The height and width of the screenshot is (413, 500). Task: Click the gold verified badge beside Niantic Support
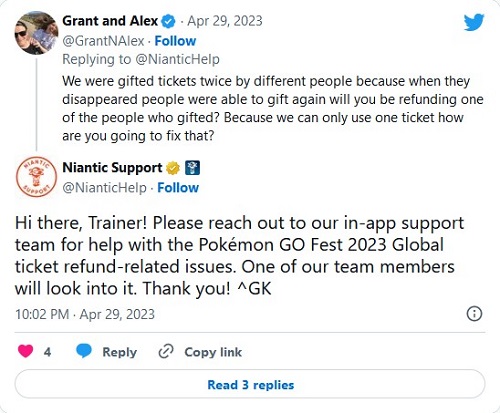click(173, 168)
